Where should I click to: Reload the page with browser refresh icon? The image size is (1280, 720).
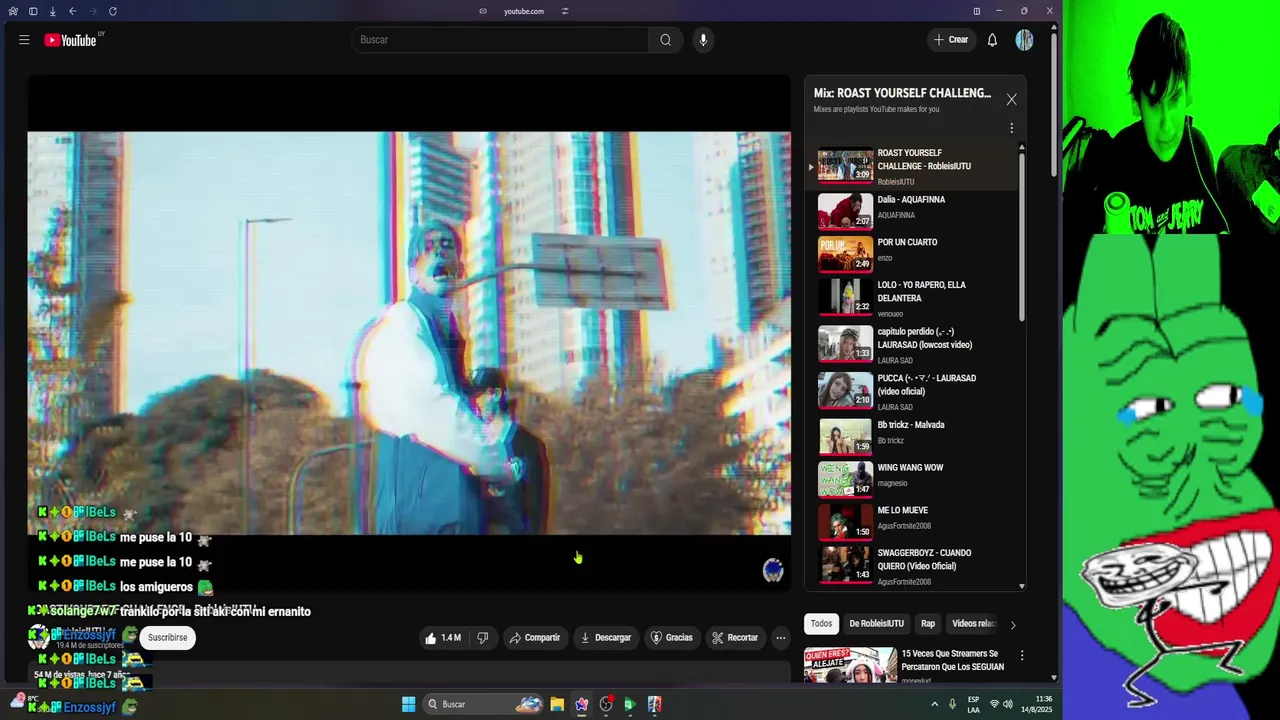(112, 11)
